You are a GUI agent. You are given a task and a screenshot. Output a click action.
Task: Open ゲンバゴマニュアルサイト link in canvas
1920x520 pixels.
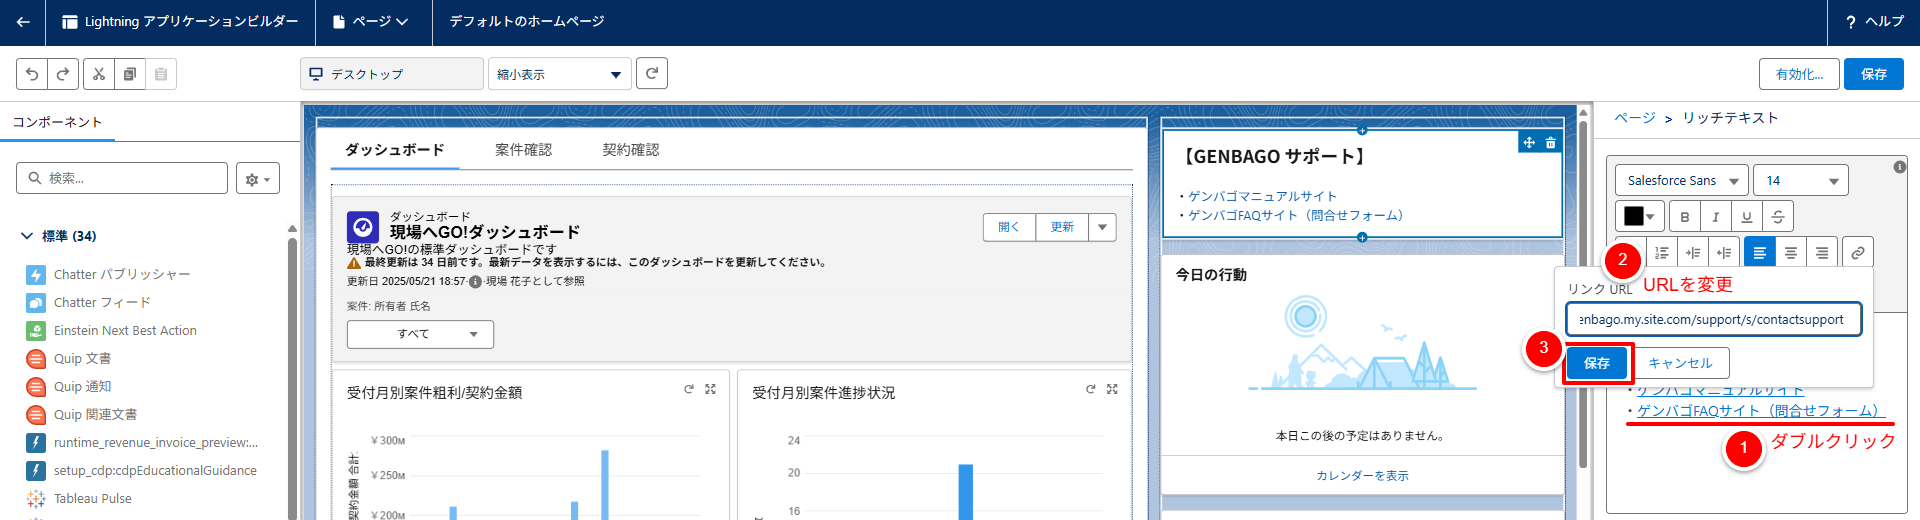pyautogui.click(x=1262, y=196)
